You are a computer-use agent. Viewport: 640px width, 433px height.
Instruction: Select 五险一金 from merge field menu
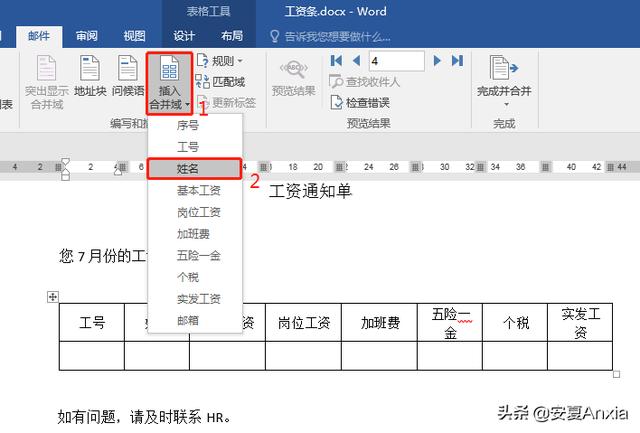pyautogui.click(x=195, y=255)
